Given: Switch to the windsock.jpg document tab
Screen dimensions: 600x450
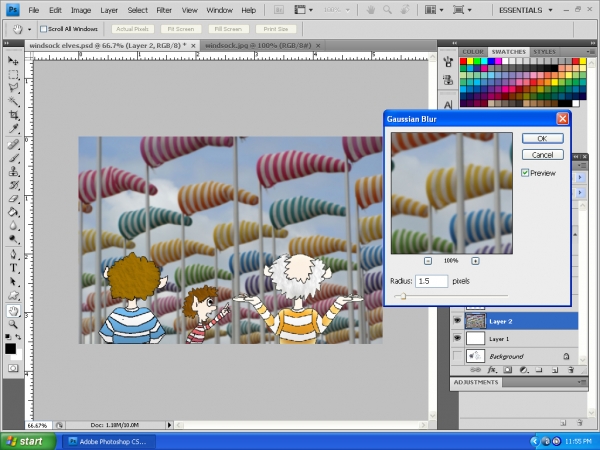Looking at the screenshot, I should click(x=258, y=46).
